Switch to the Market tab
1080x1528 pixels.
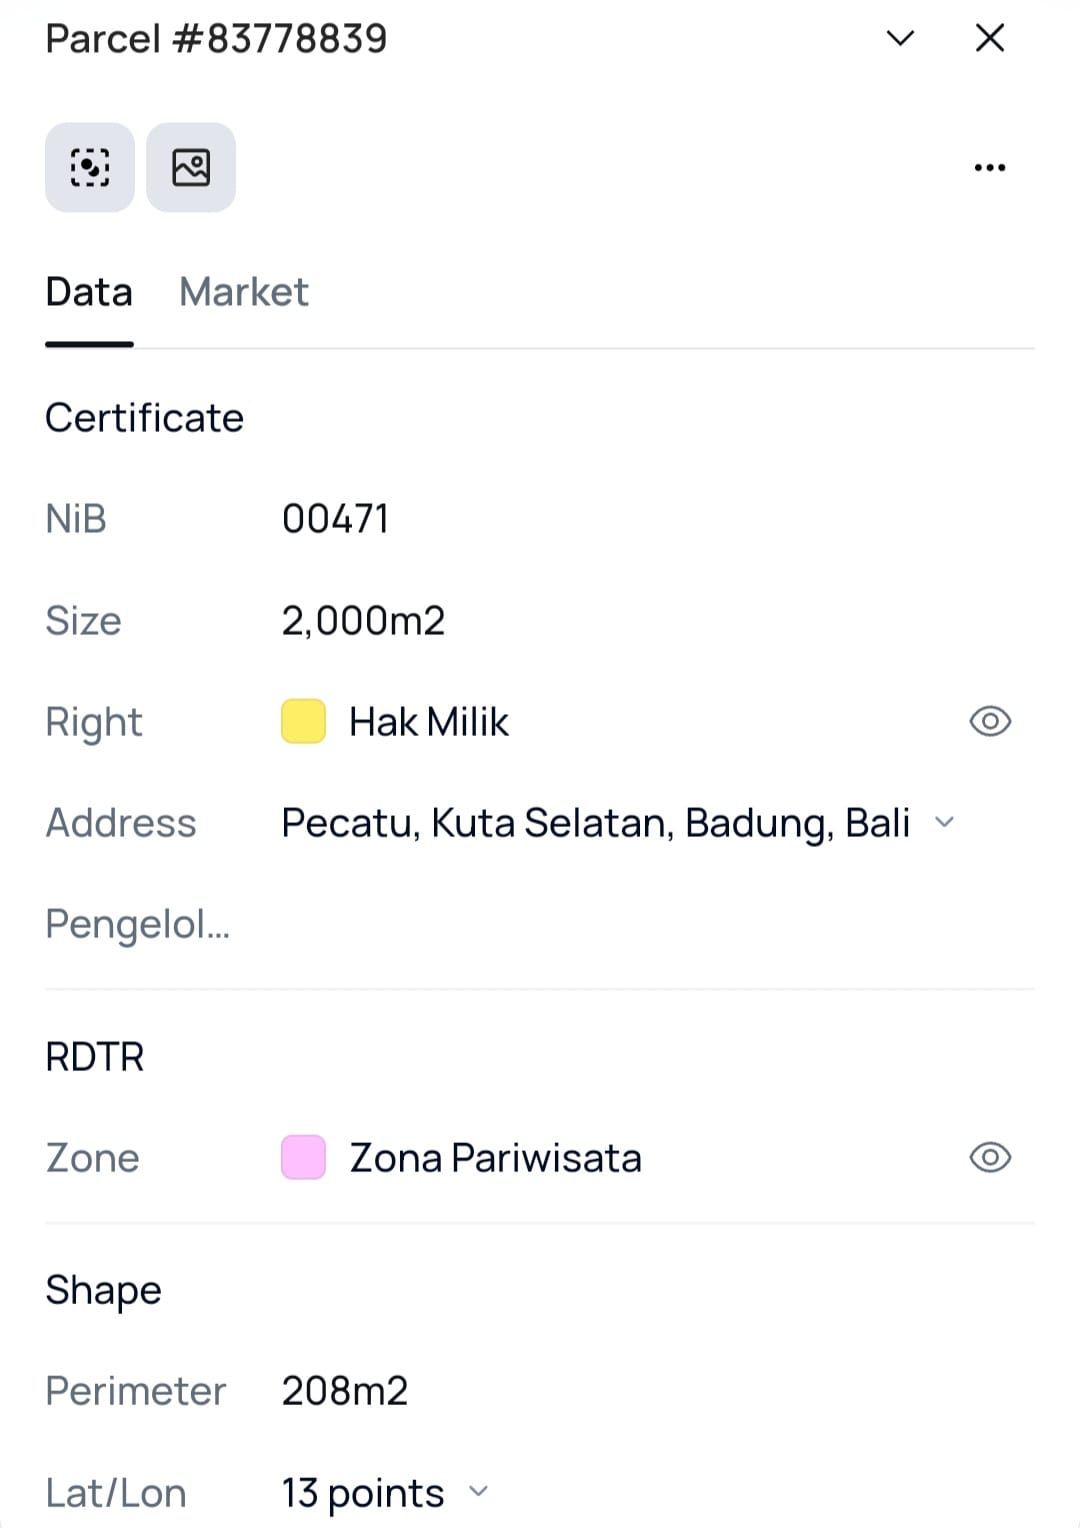tap(243, 292)
